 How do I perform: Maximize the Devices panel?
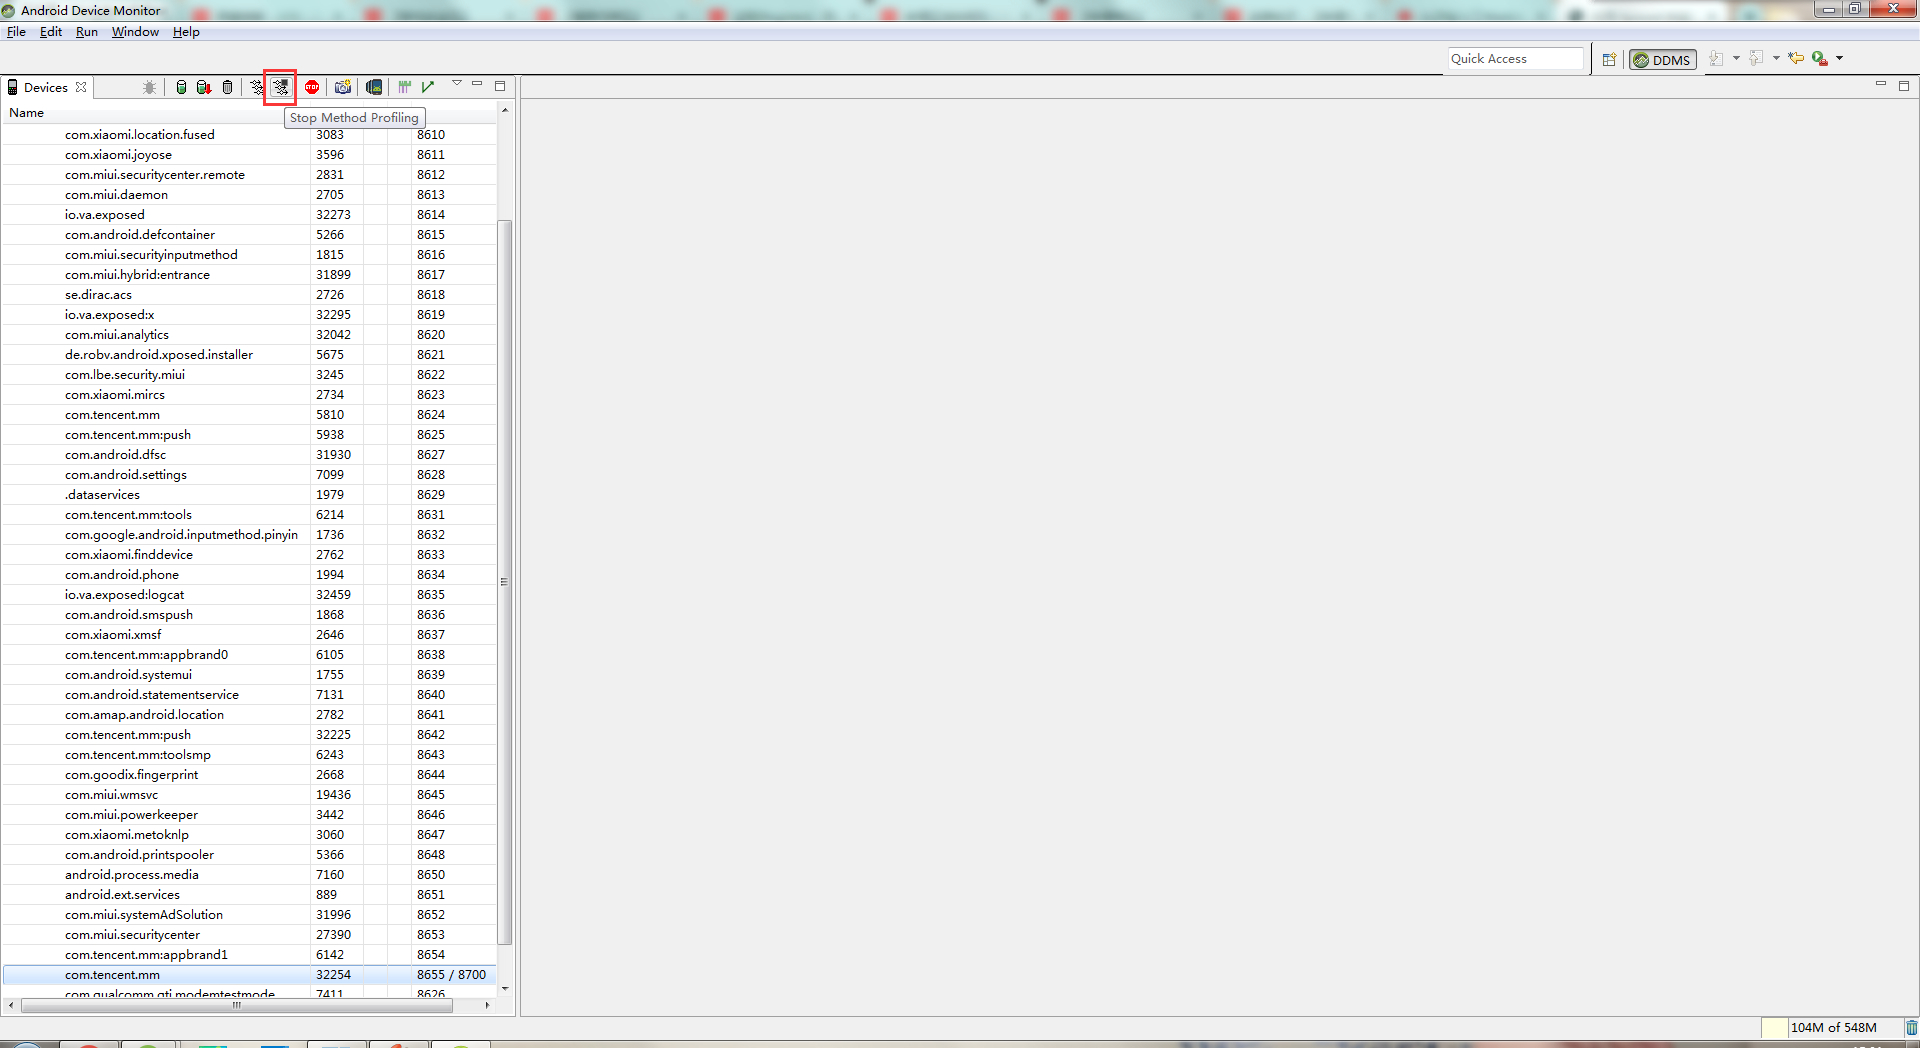coord(500,86)
